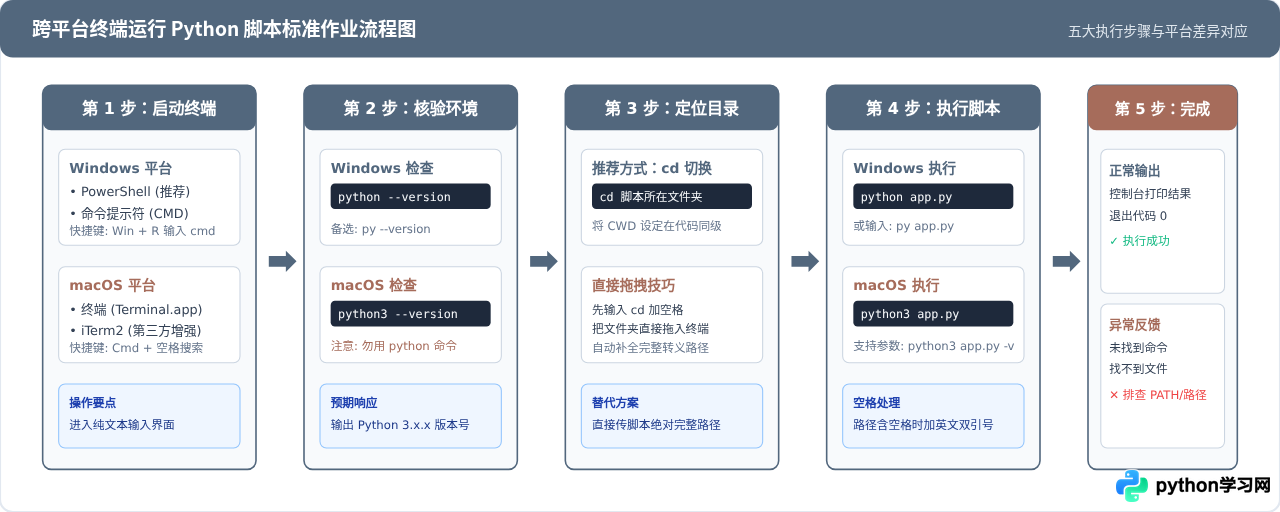Click the title 跨平台终端运行 Python 脚本标准作业流程图
The image size is (1280, 512).
[x=224, y=29]
